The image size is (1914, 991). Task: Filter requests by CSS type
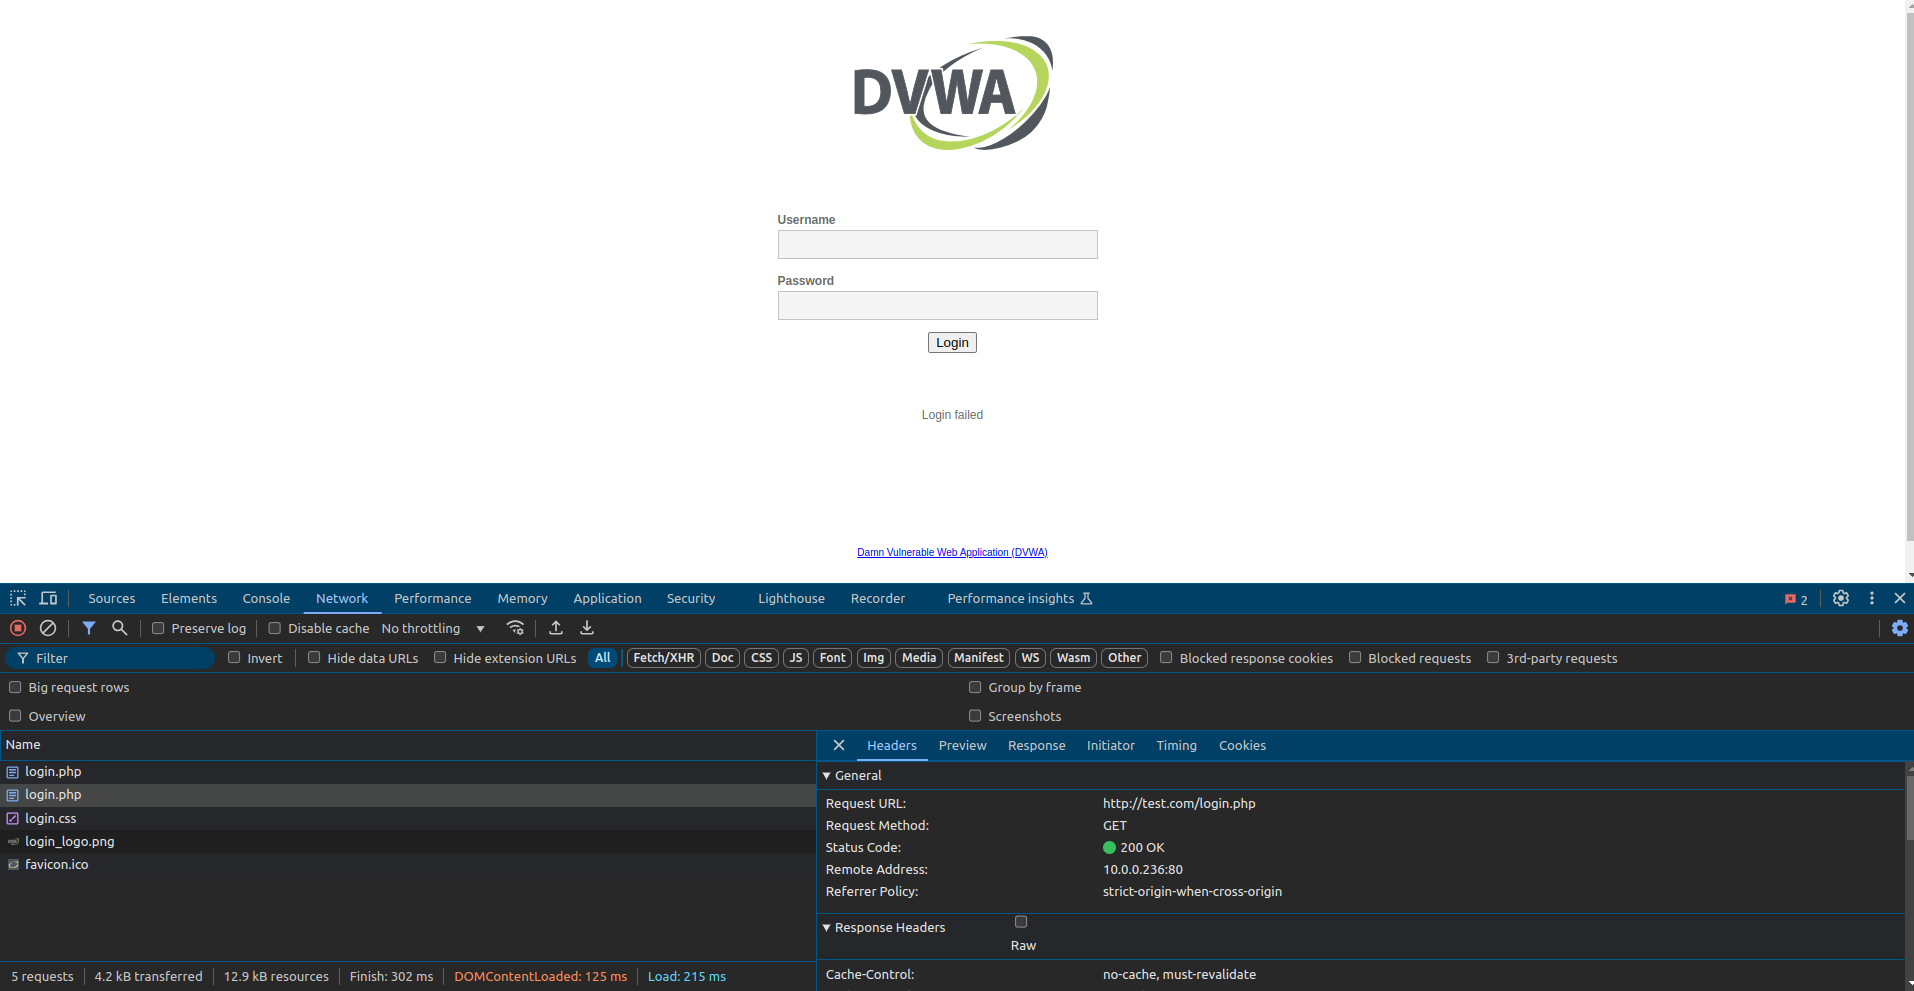(x=762, y=657)
